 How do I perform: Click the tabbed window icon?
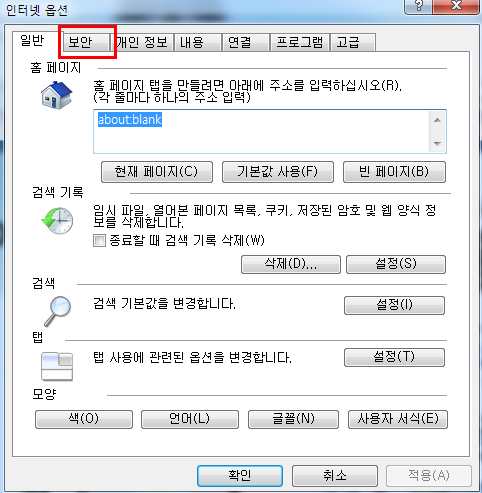coord(57,367)
